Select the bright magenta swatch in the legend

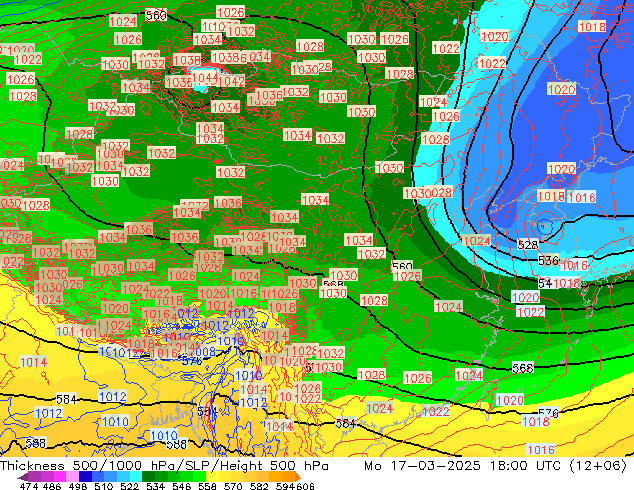60,476
